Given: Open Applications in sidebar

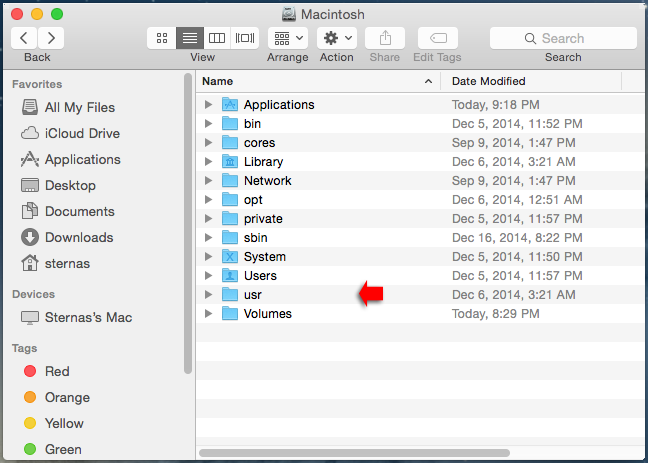Looking at the screenshot, I should point(71,160).
